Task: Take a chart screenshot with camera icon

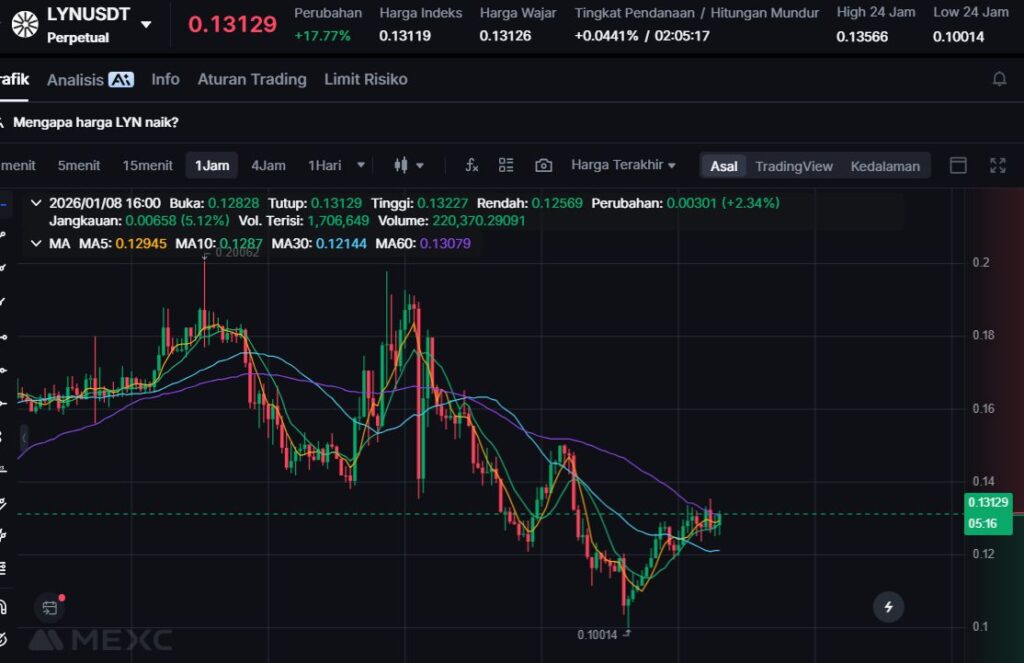Action: pos(543,165)
